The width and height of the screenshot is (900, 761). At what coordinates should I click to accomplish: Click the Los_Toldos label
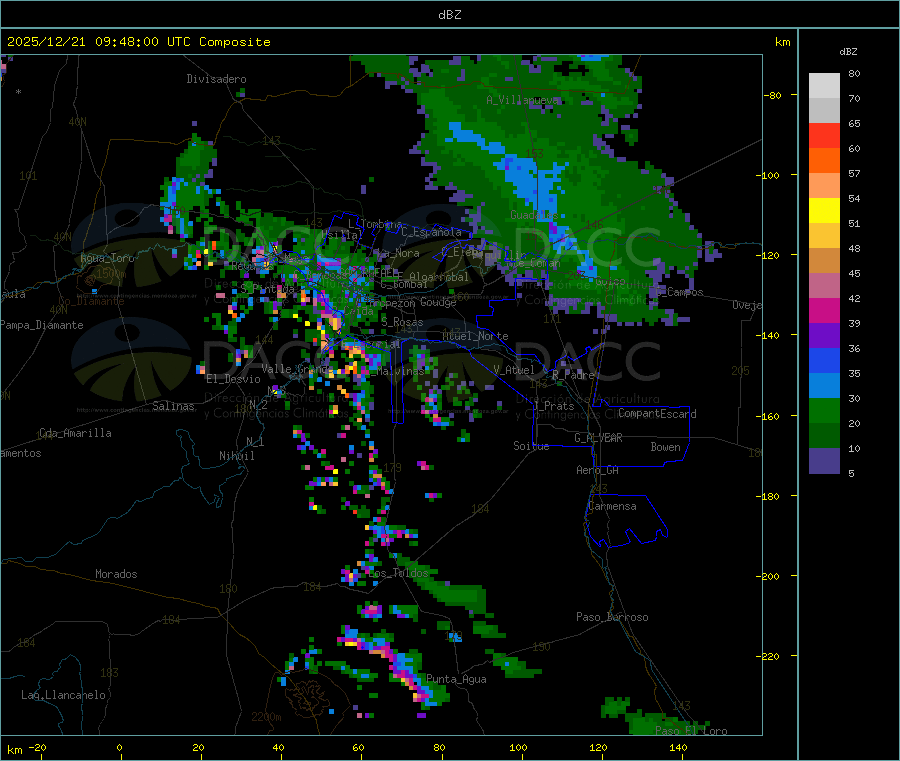click(398, 573)
